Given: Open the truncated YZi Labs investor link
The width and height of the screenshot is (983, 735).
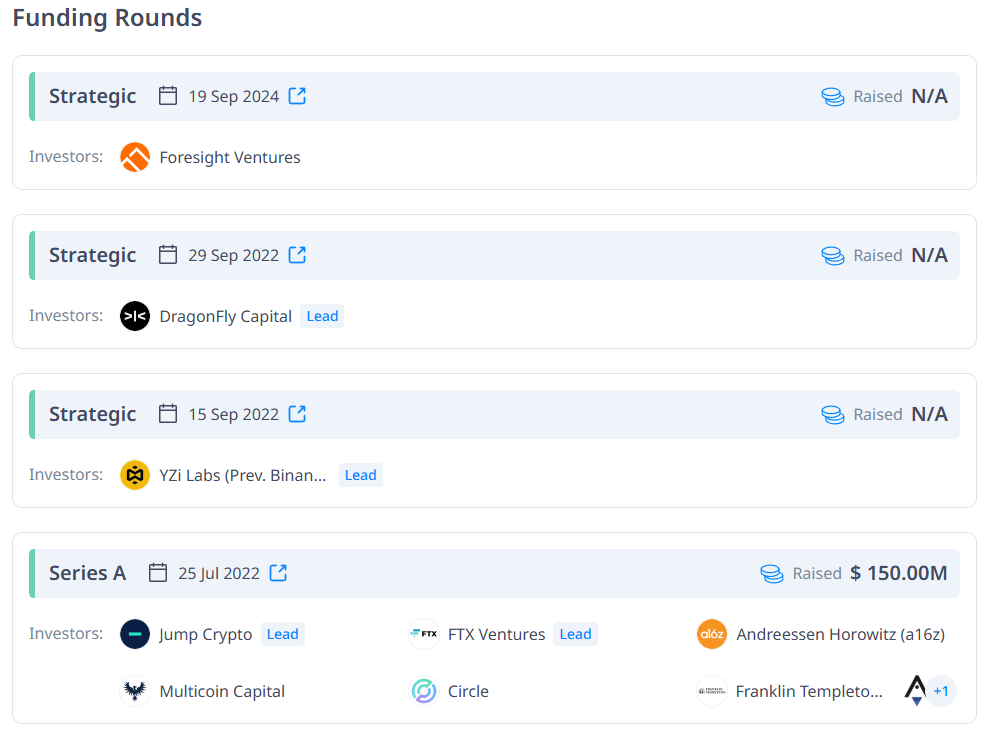Looking at the screenshot, I should click(243, 475).
